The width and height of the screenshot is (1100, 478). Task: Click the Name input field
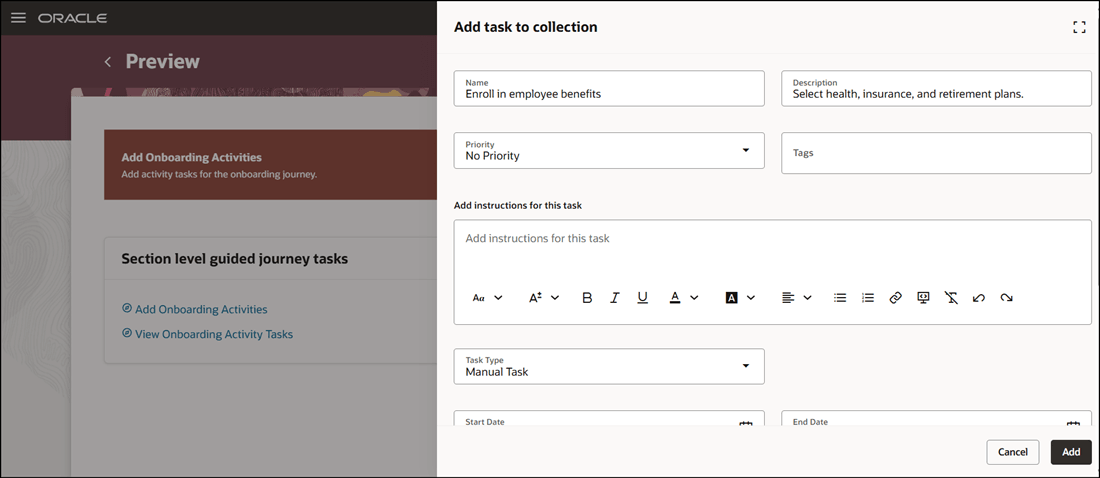(x=609, y=88)
